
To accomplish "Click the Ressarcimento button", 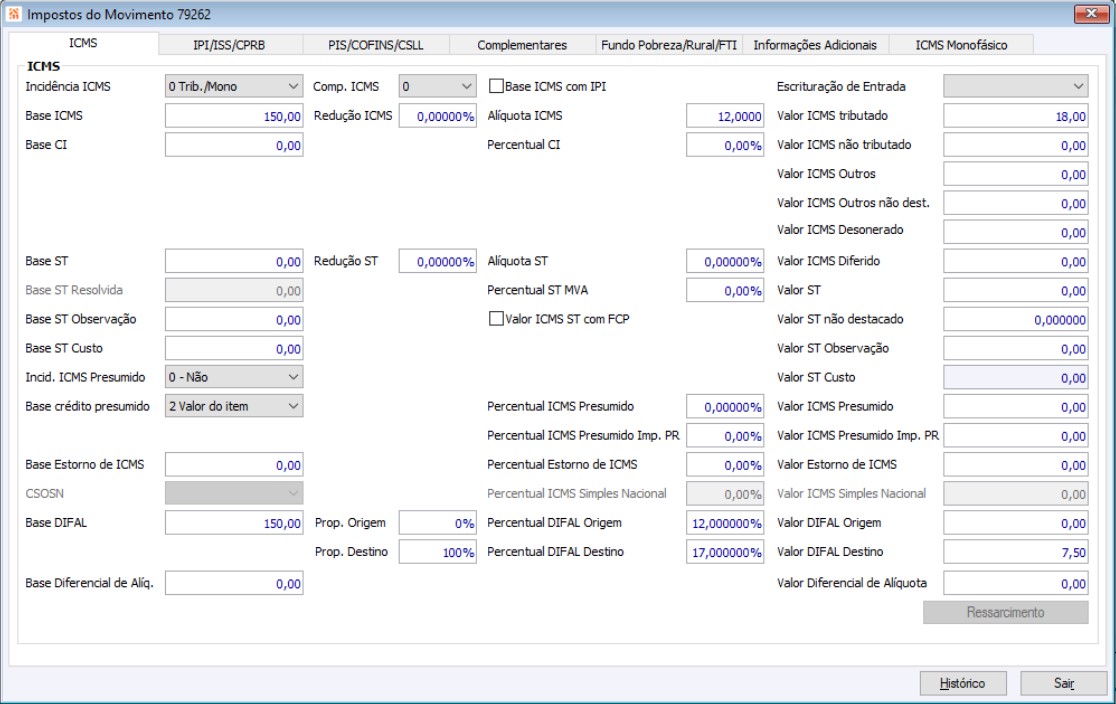I will (x=1006, y=613).
